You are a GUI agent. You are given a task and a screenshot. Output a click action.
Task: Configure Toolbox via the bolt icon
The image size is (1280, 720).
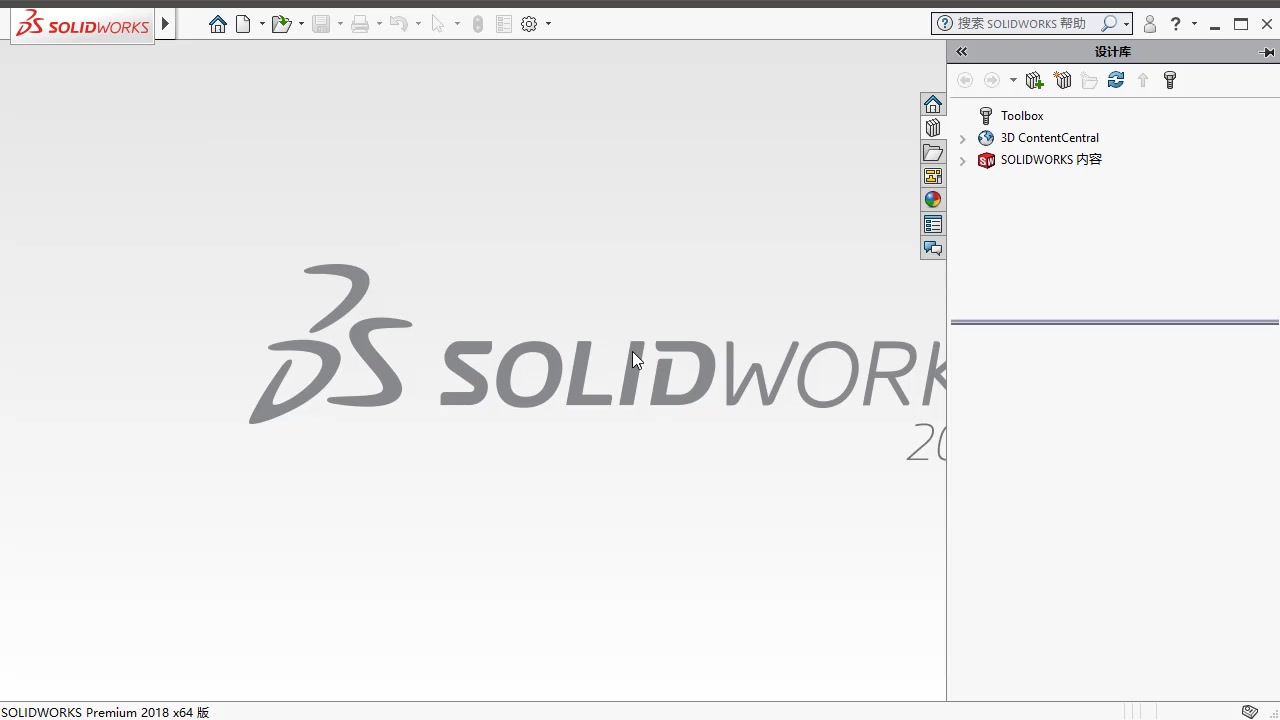[1169, 80]
